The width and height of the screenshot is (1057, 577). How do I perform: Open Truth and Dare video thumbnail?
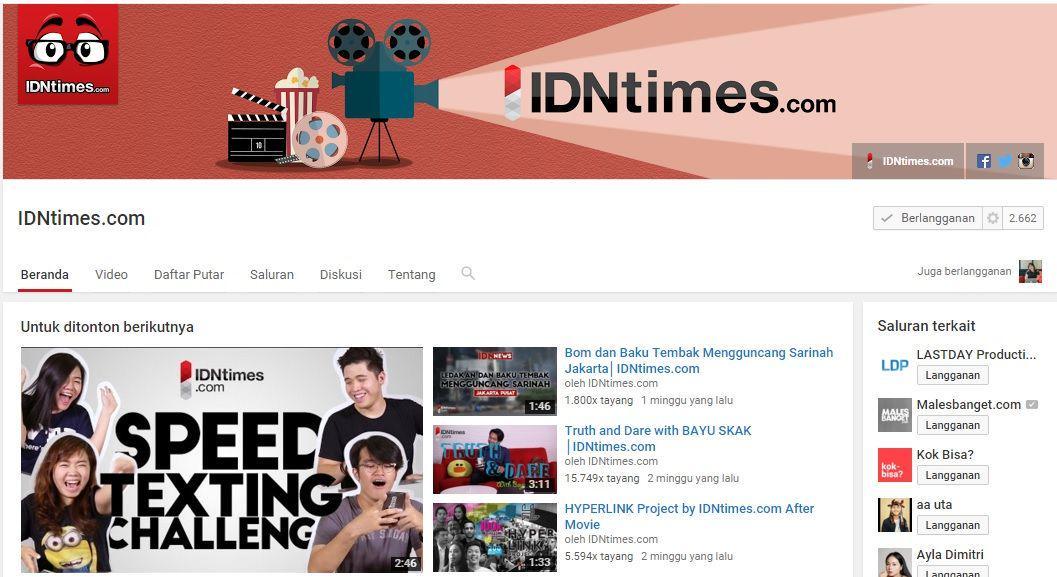coord(495,459)
